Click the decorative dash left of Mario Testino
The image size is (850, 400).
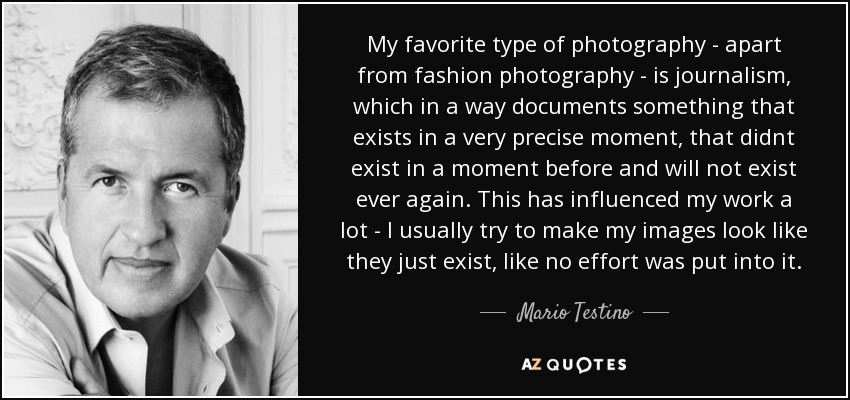click(493, 313)
